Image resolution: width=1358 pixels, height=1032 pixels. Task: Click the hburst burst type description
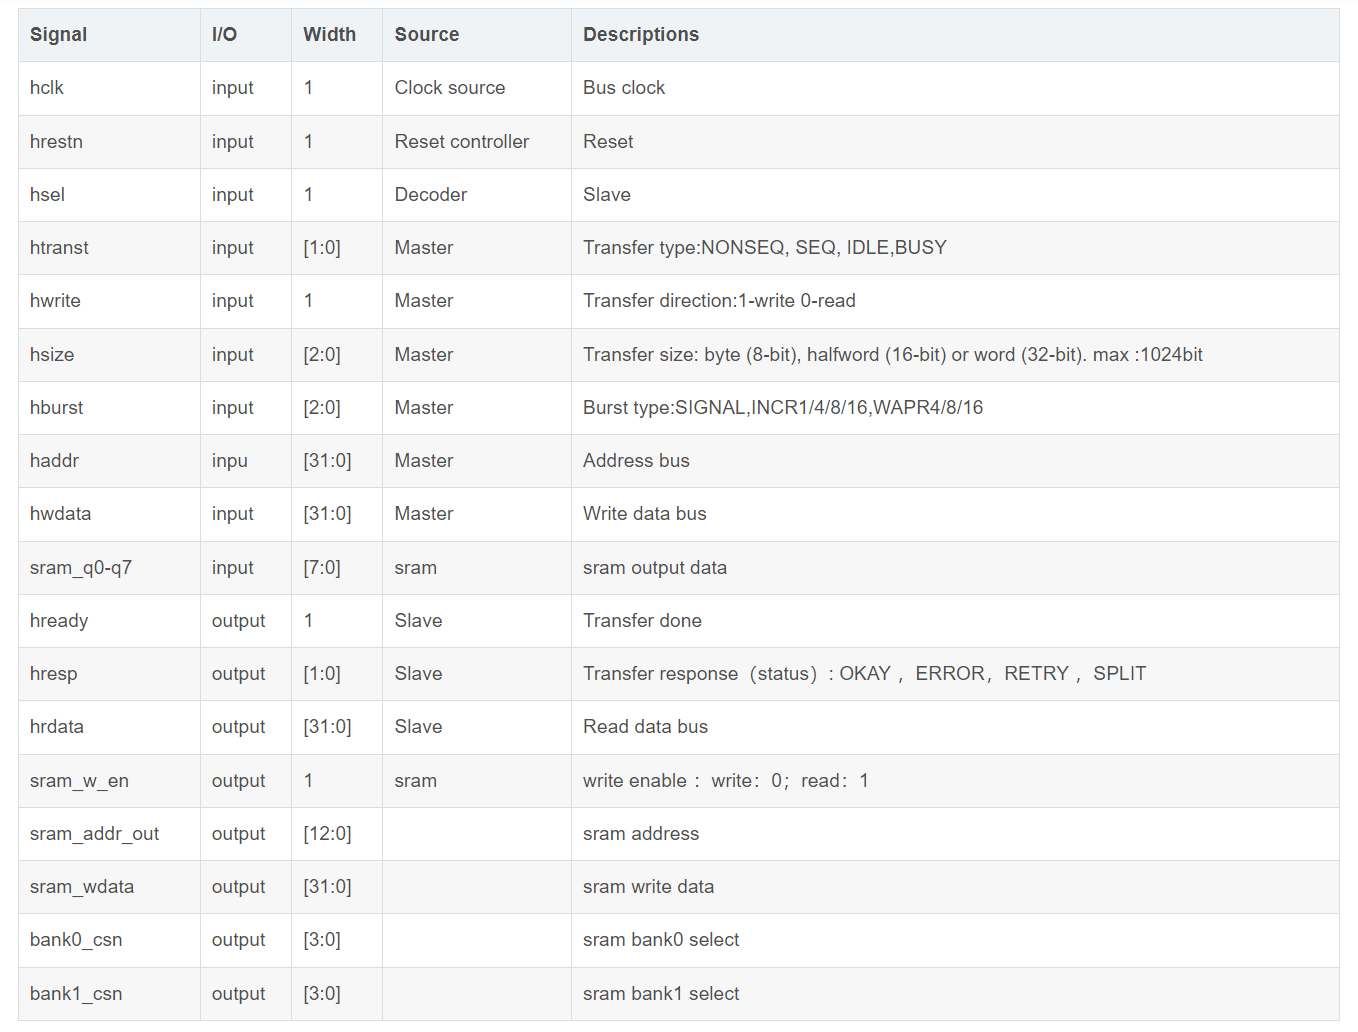pos(782,408)
